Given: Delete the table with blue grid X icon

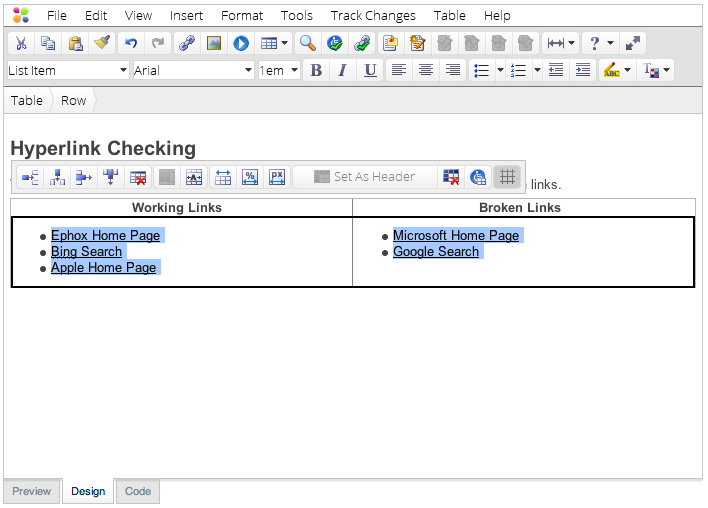Looking at the screenshot, I should [451, 177].
